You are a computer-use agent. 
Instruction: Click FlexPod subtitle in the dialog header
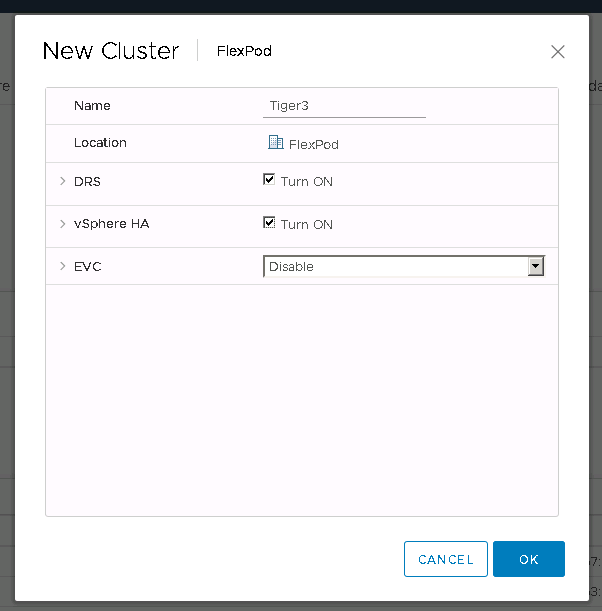[x=244, y=51]
